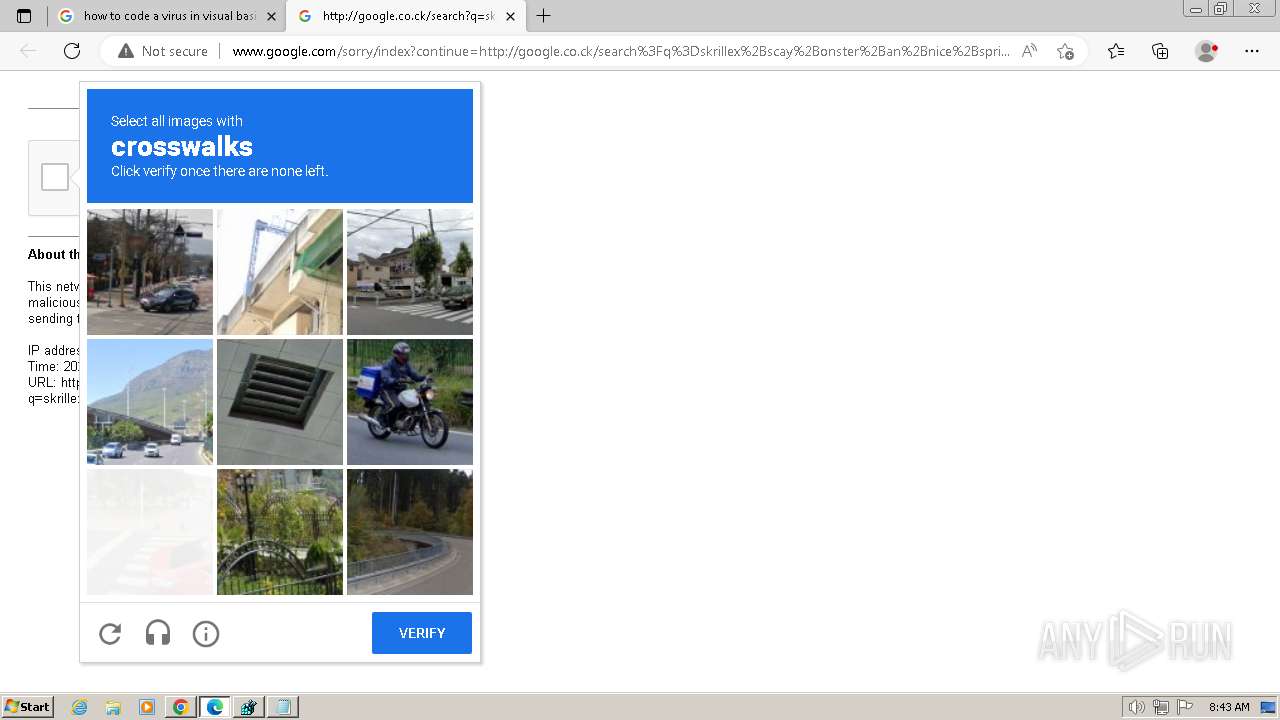This screenshot has height=720, width=1280.
Task: Select the tile with curving forest road
Action: click(410, 532)
